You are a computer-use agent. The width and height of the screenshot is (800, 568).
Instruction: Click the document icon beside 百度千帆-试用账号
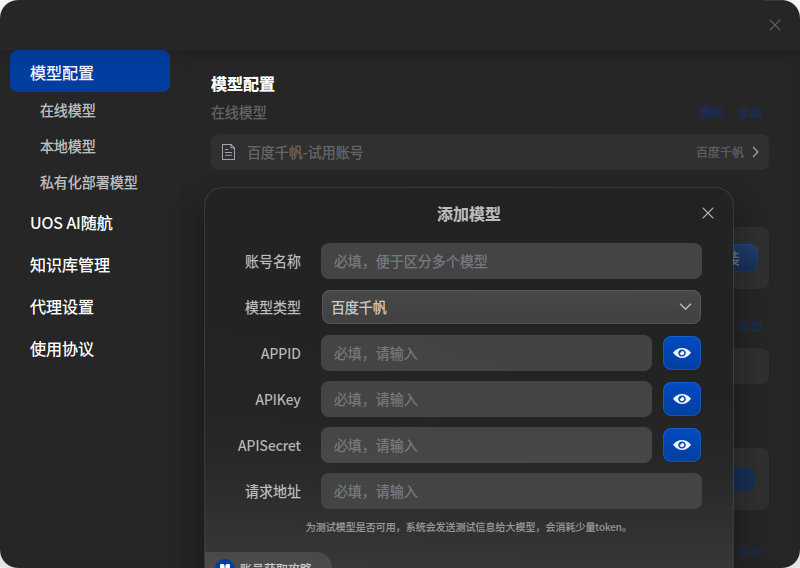click(x=229, y=152)
